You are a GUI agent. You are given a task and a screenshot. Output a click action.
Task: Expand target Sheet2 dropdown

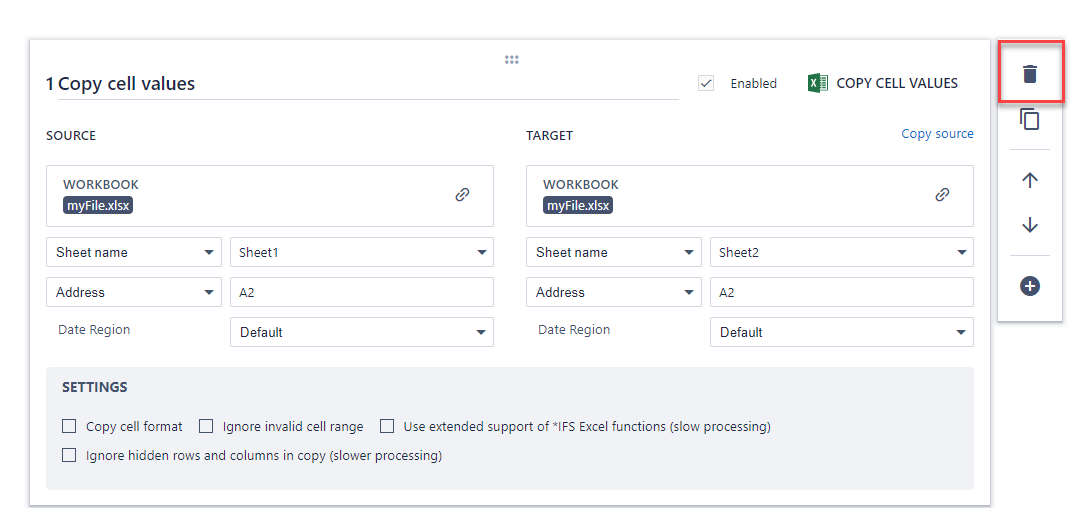point(841,252)
